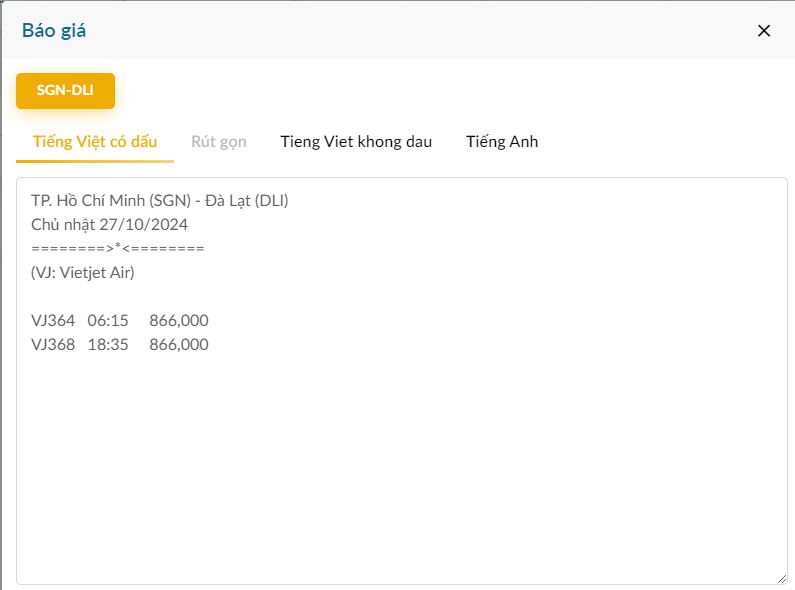Click the blank line above VJ364
The image size is (795, 590).
tap(200, 296)
